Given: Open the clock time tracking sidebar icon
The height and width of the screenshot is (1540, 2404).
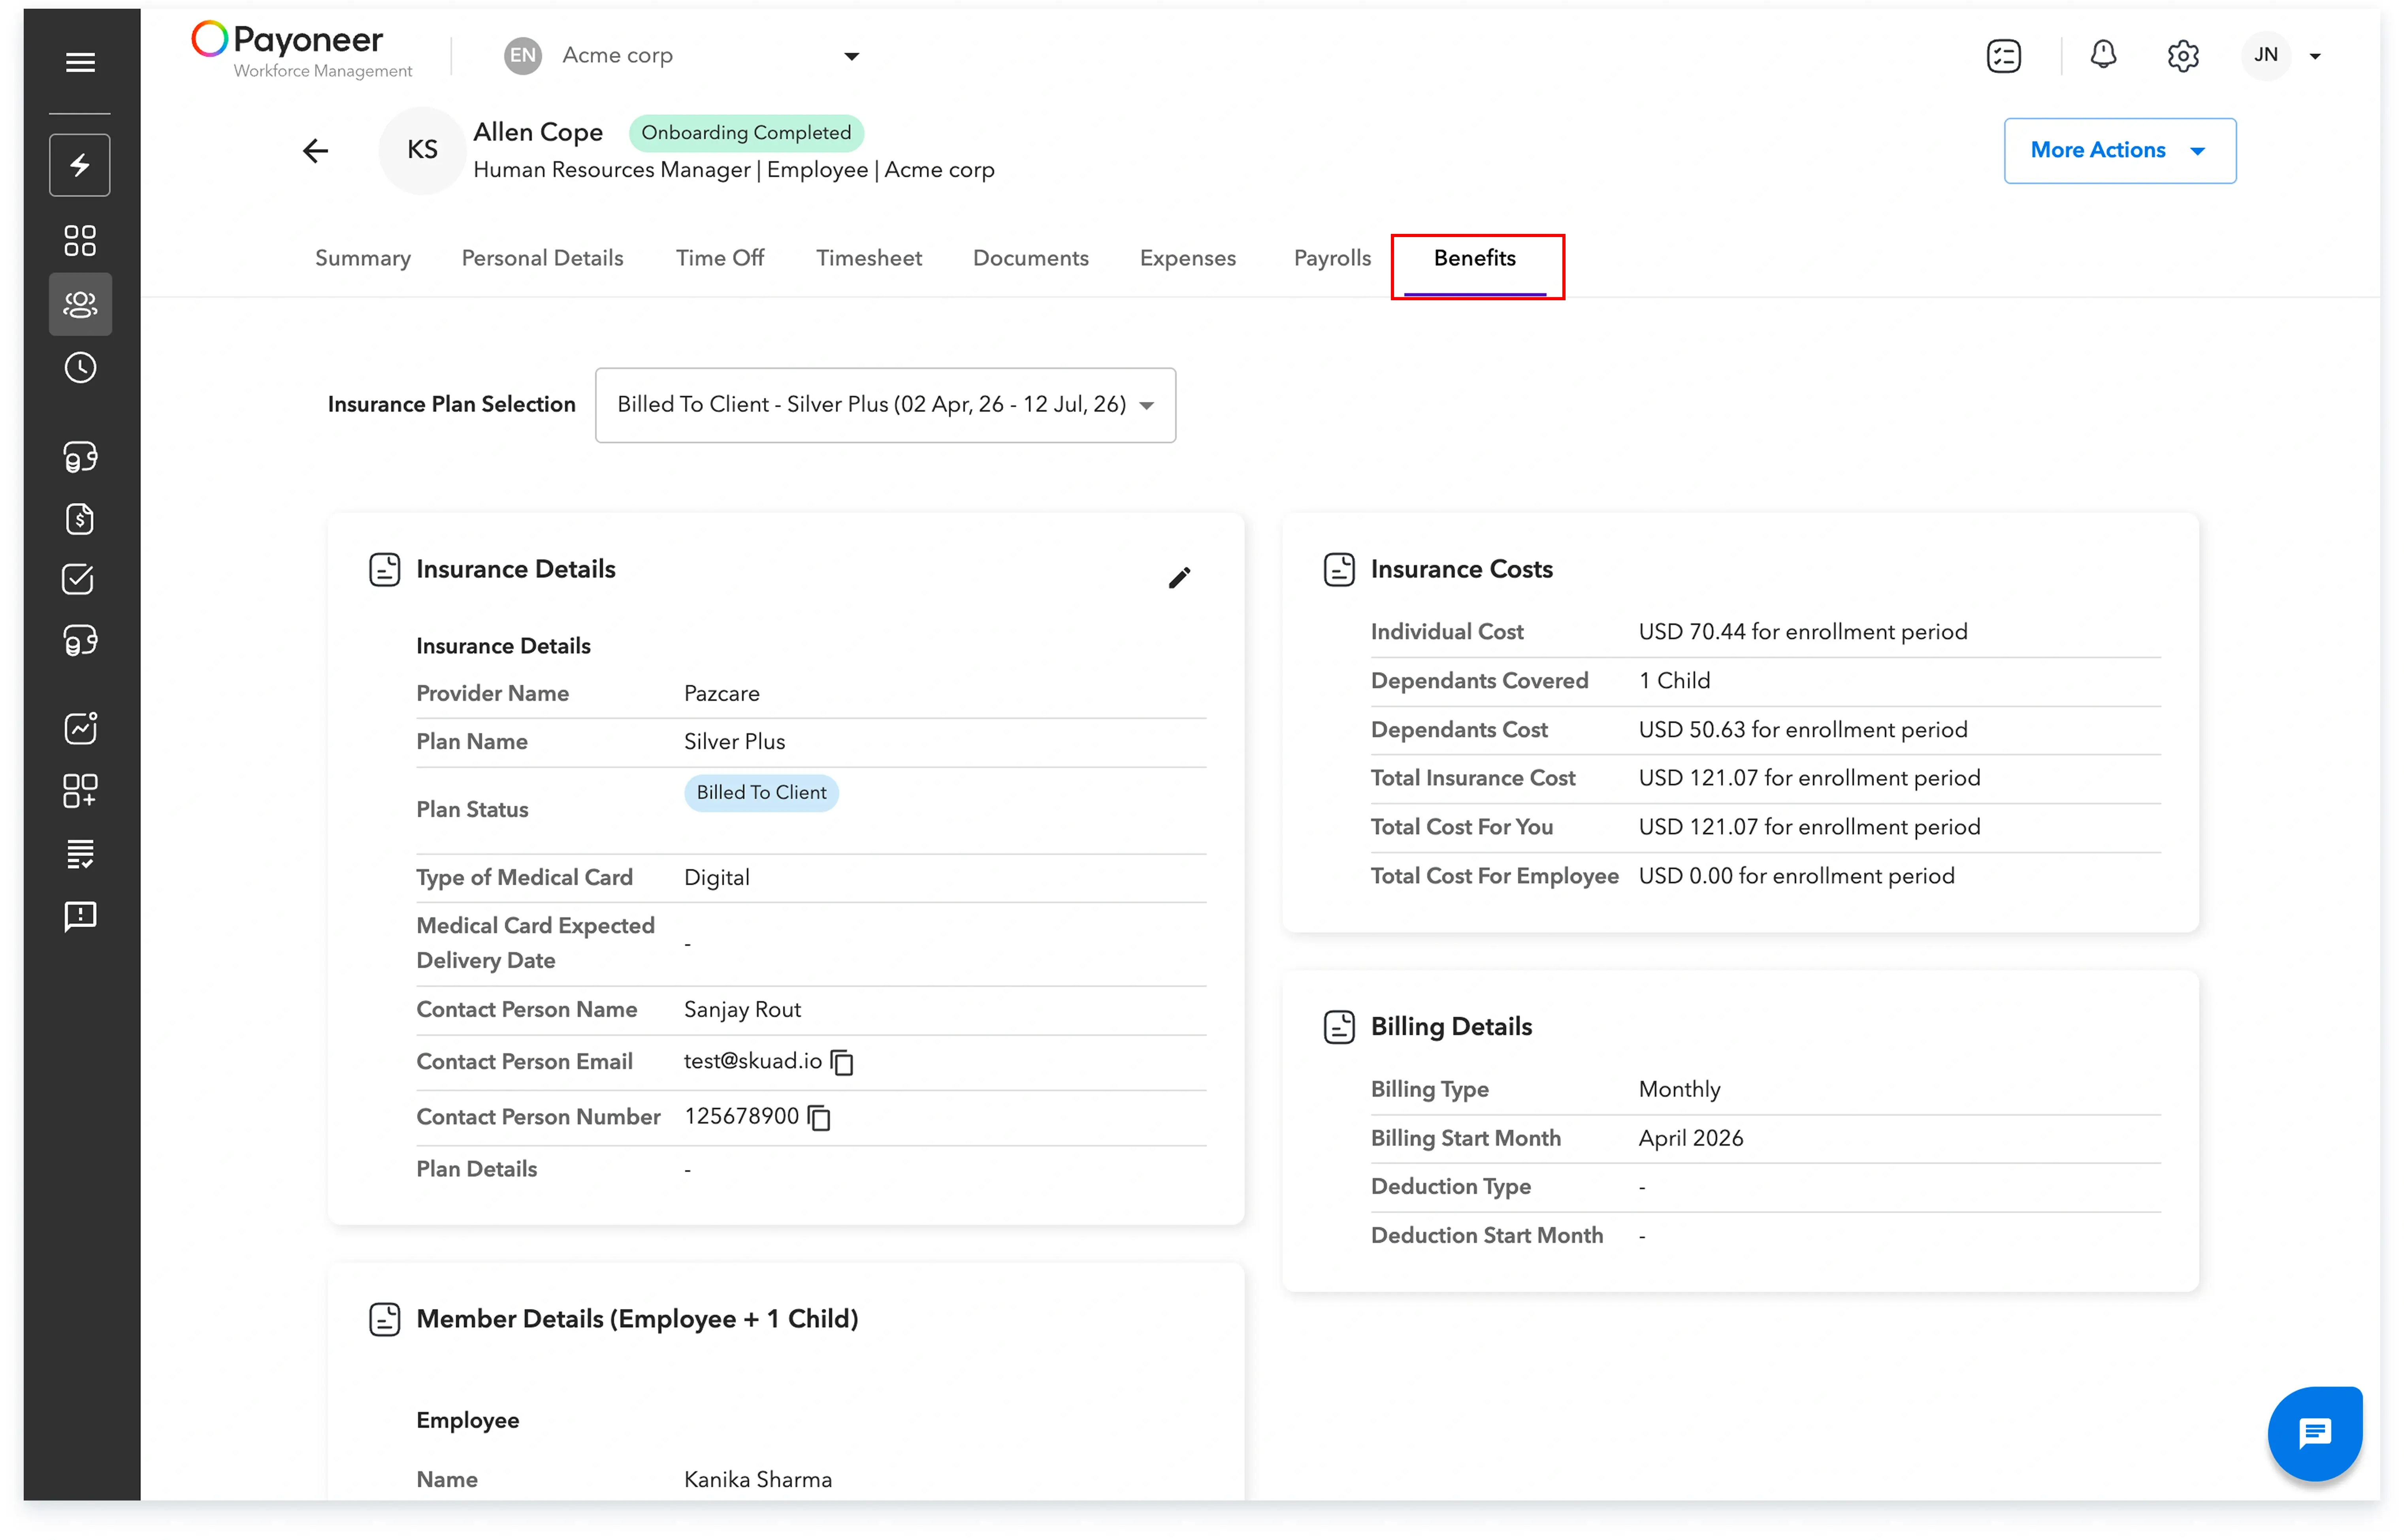Looking at the screenshot, I should 80,368.
